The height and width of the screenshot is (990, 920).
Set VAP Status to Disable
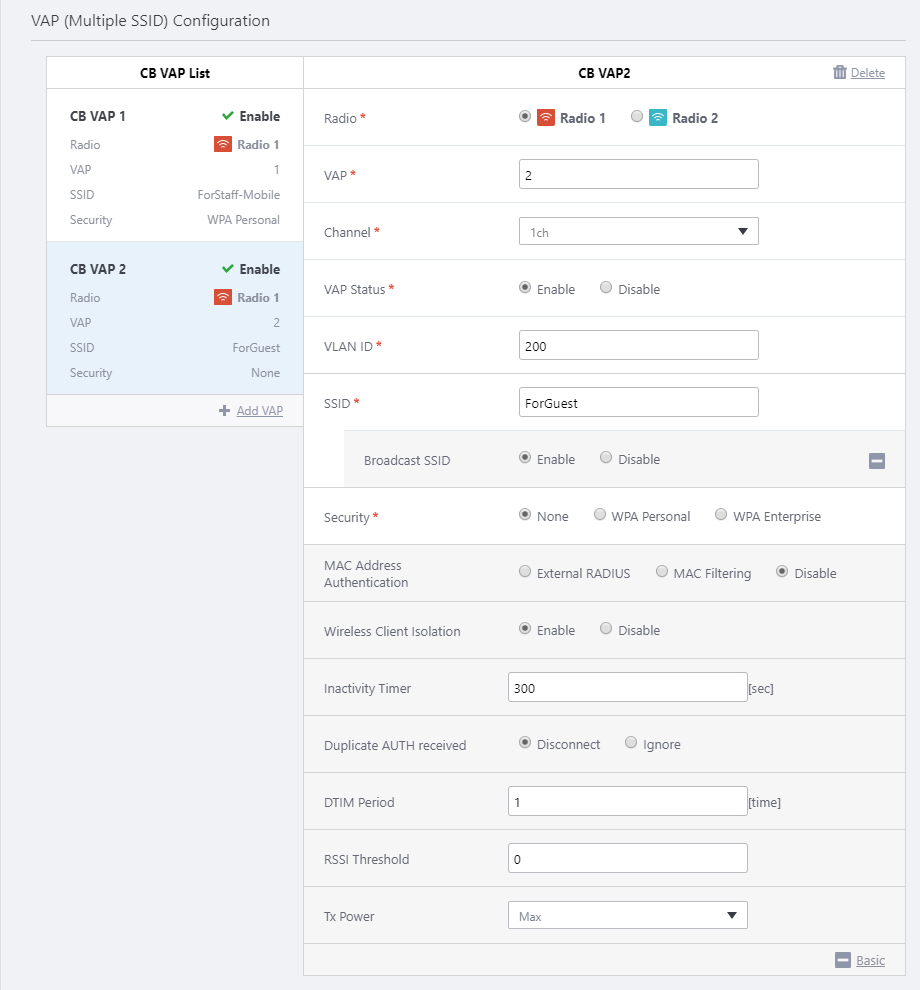(606, 288)
